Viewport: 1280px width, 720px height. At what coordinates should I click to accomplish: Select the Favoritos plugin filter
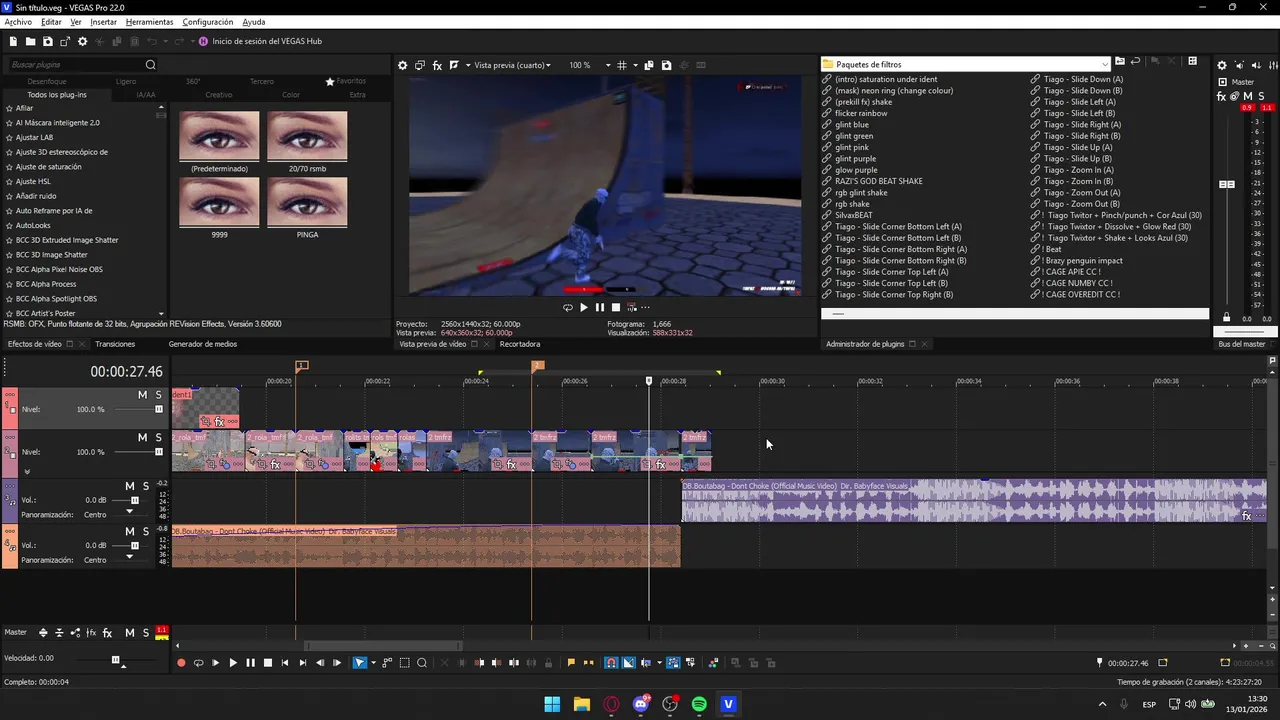[345, 81]
